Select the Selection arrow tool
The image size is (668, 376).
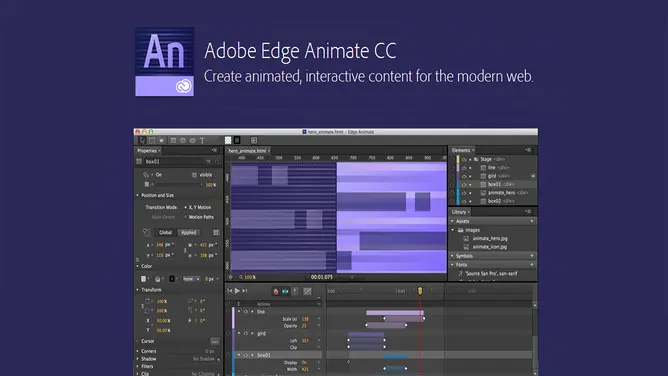(x=142, y=140)
